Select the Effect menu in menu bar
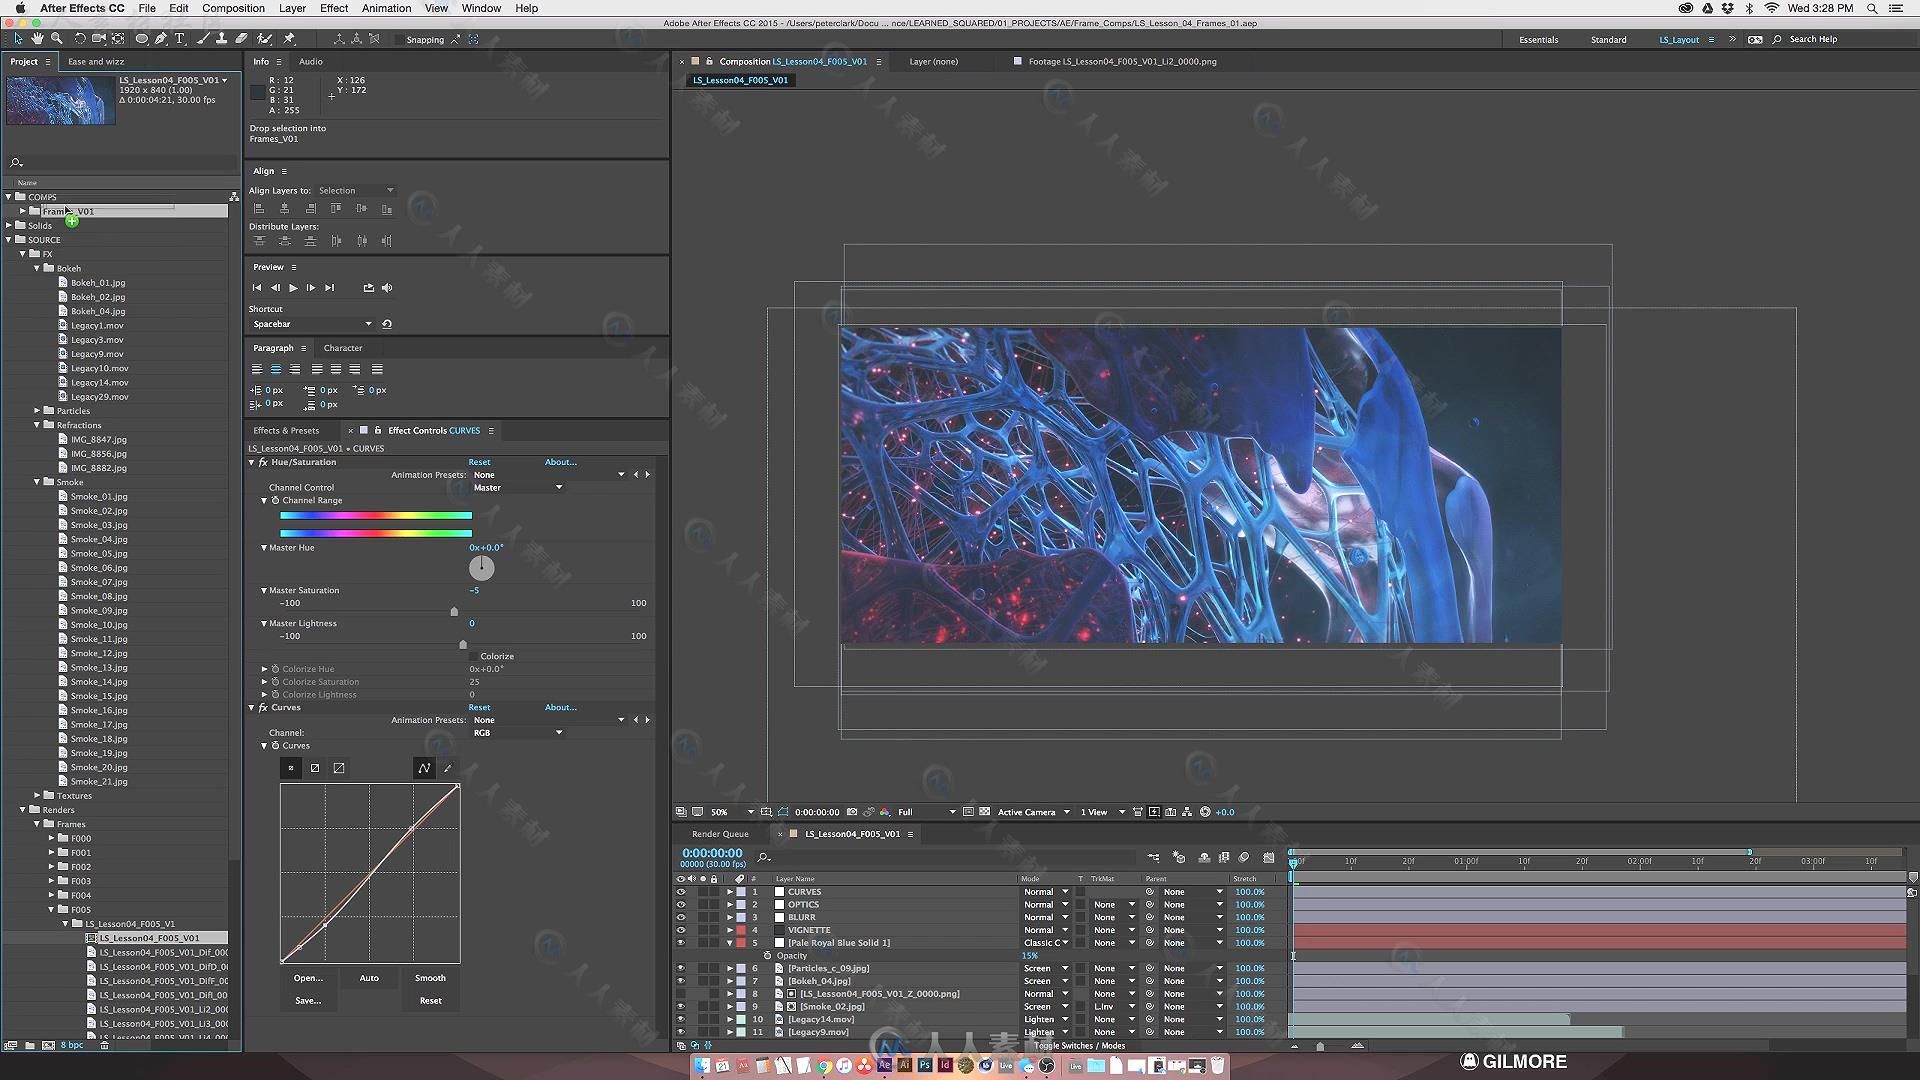 click(x=334, y=8)
